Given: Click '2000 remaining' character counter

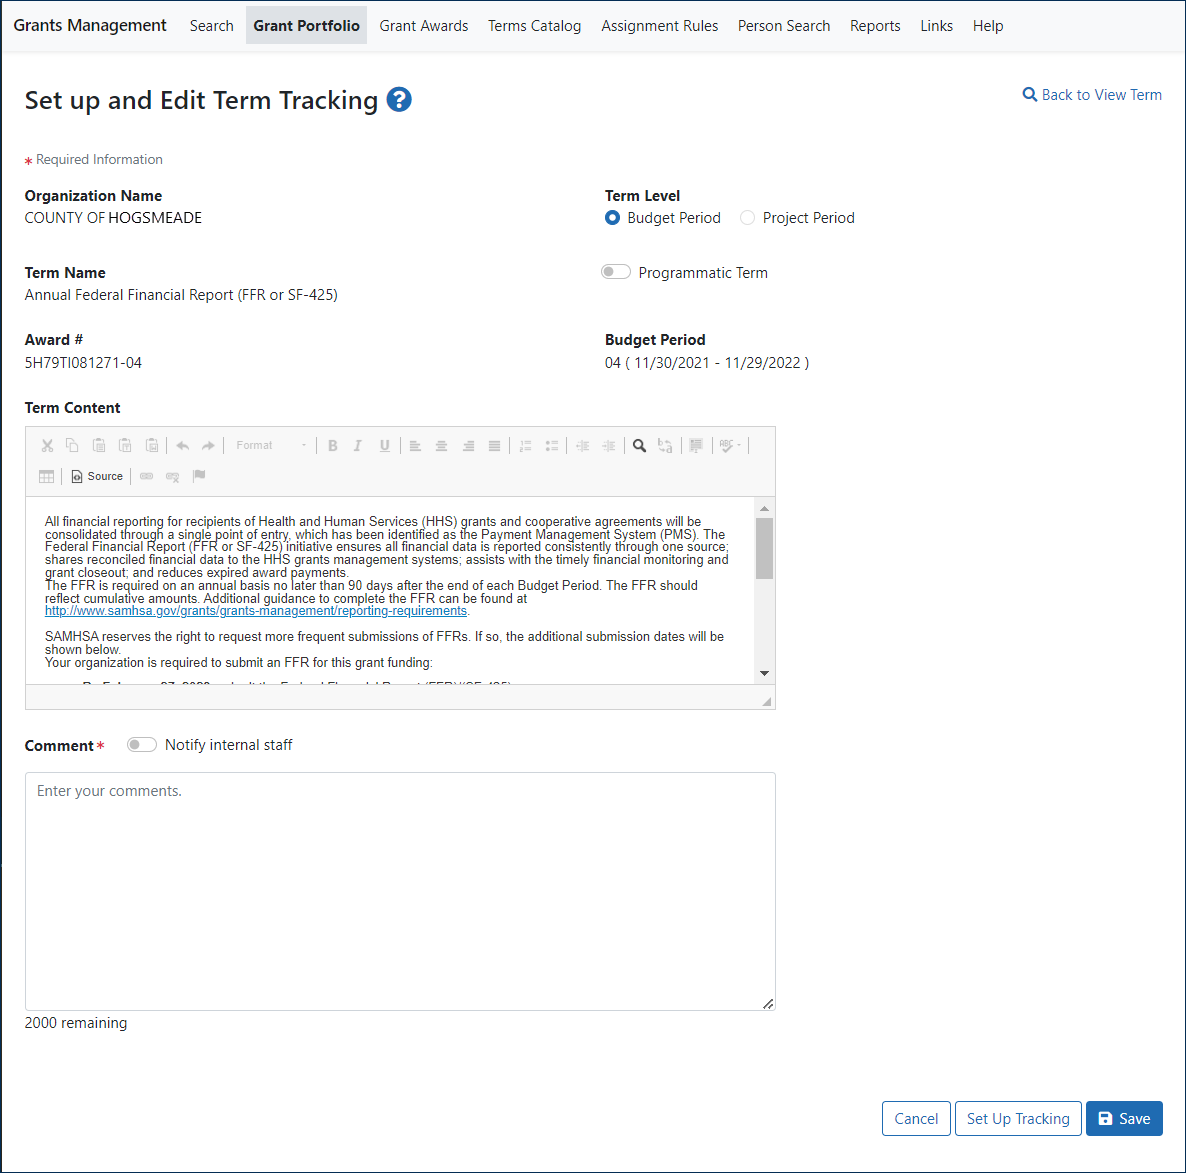Looking at the screenshot, I should 76,1022.
